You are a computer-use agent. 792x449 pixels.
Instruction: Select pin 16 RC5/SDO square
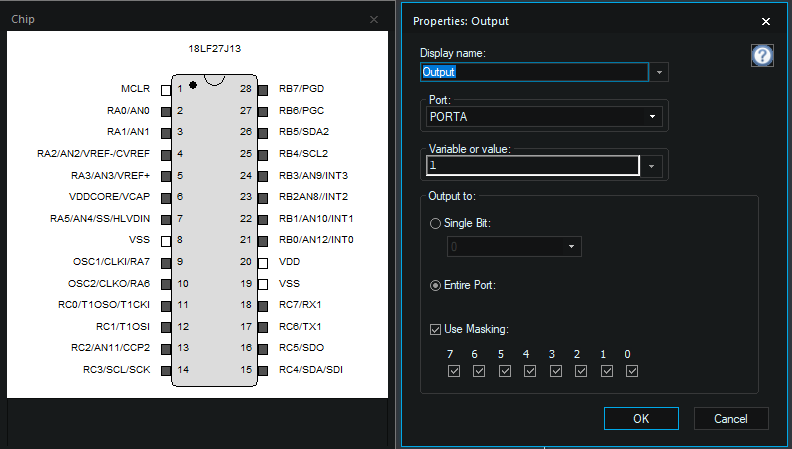[263, 349]
